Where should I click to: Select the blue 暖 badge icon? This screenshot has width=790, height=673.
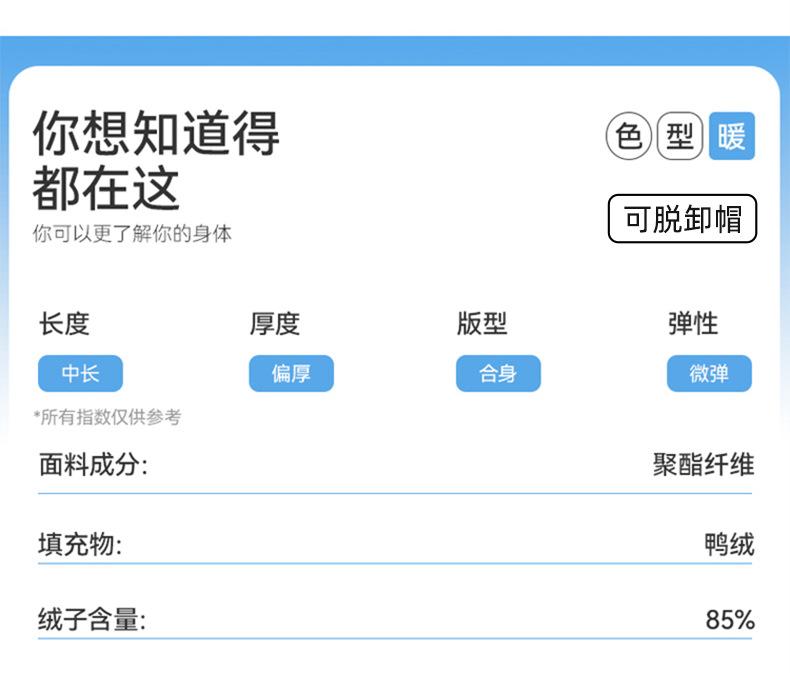tap(732, 136)
